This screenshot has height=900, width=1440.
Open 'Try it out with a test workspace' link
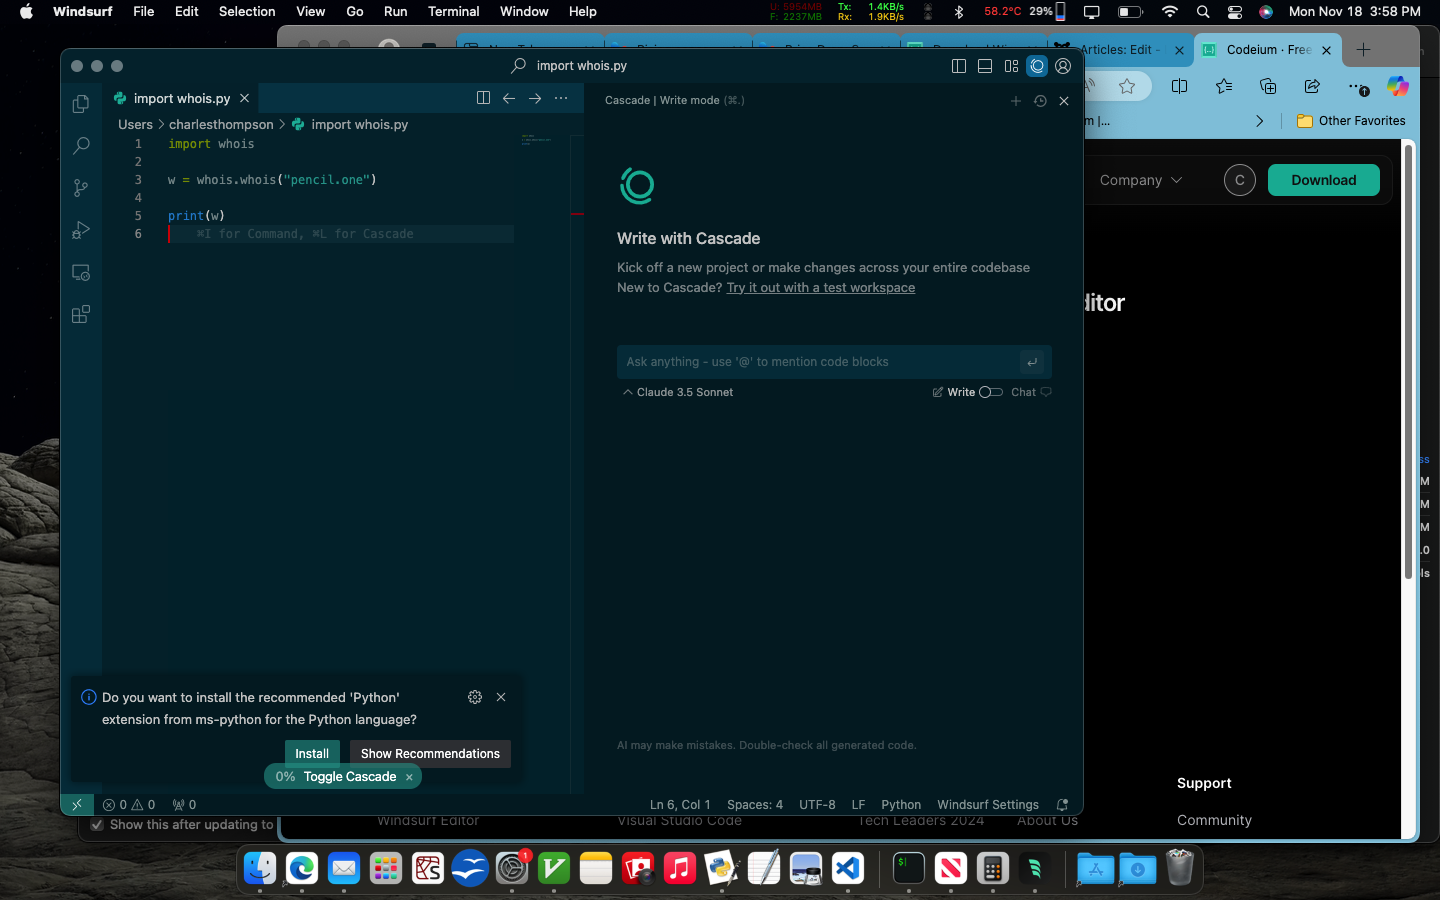tap(820, 288)
